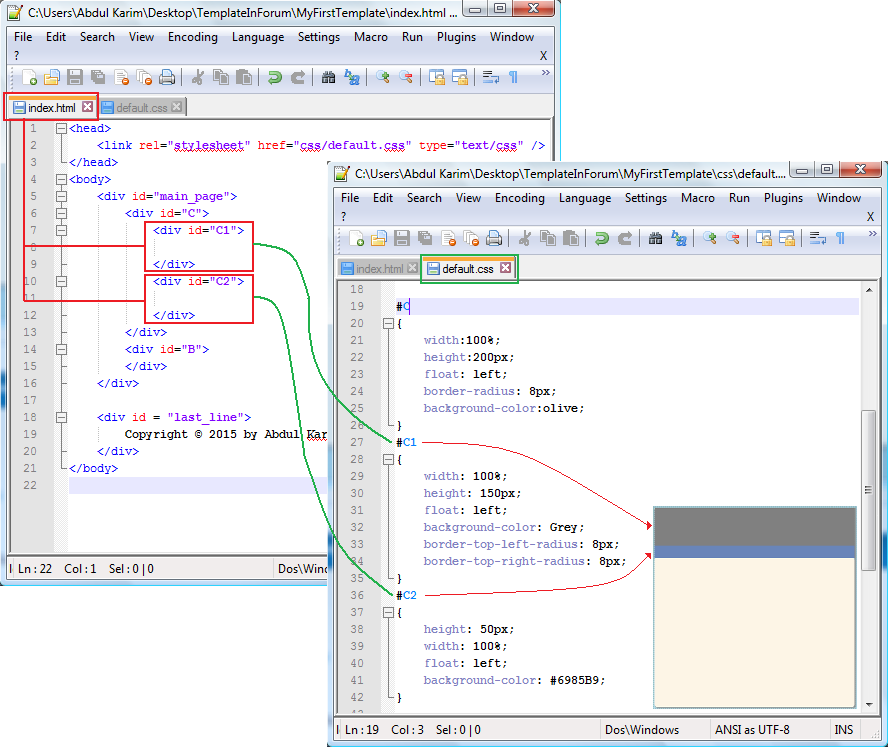The height and width of the screenshot is (747, 888).
Task: Click the New file icon in the back index.html window toolbar
Action: [x=27, y=77]
